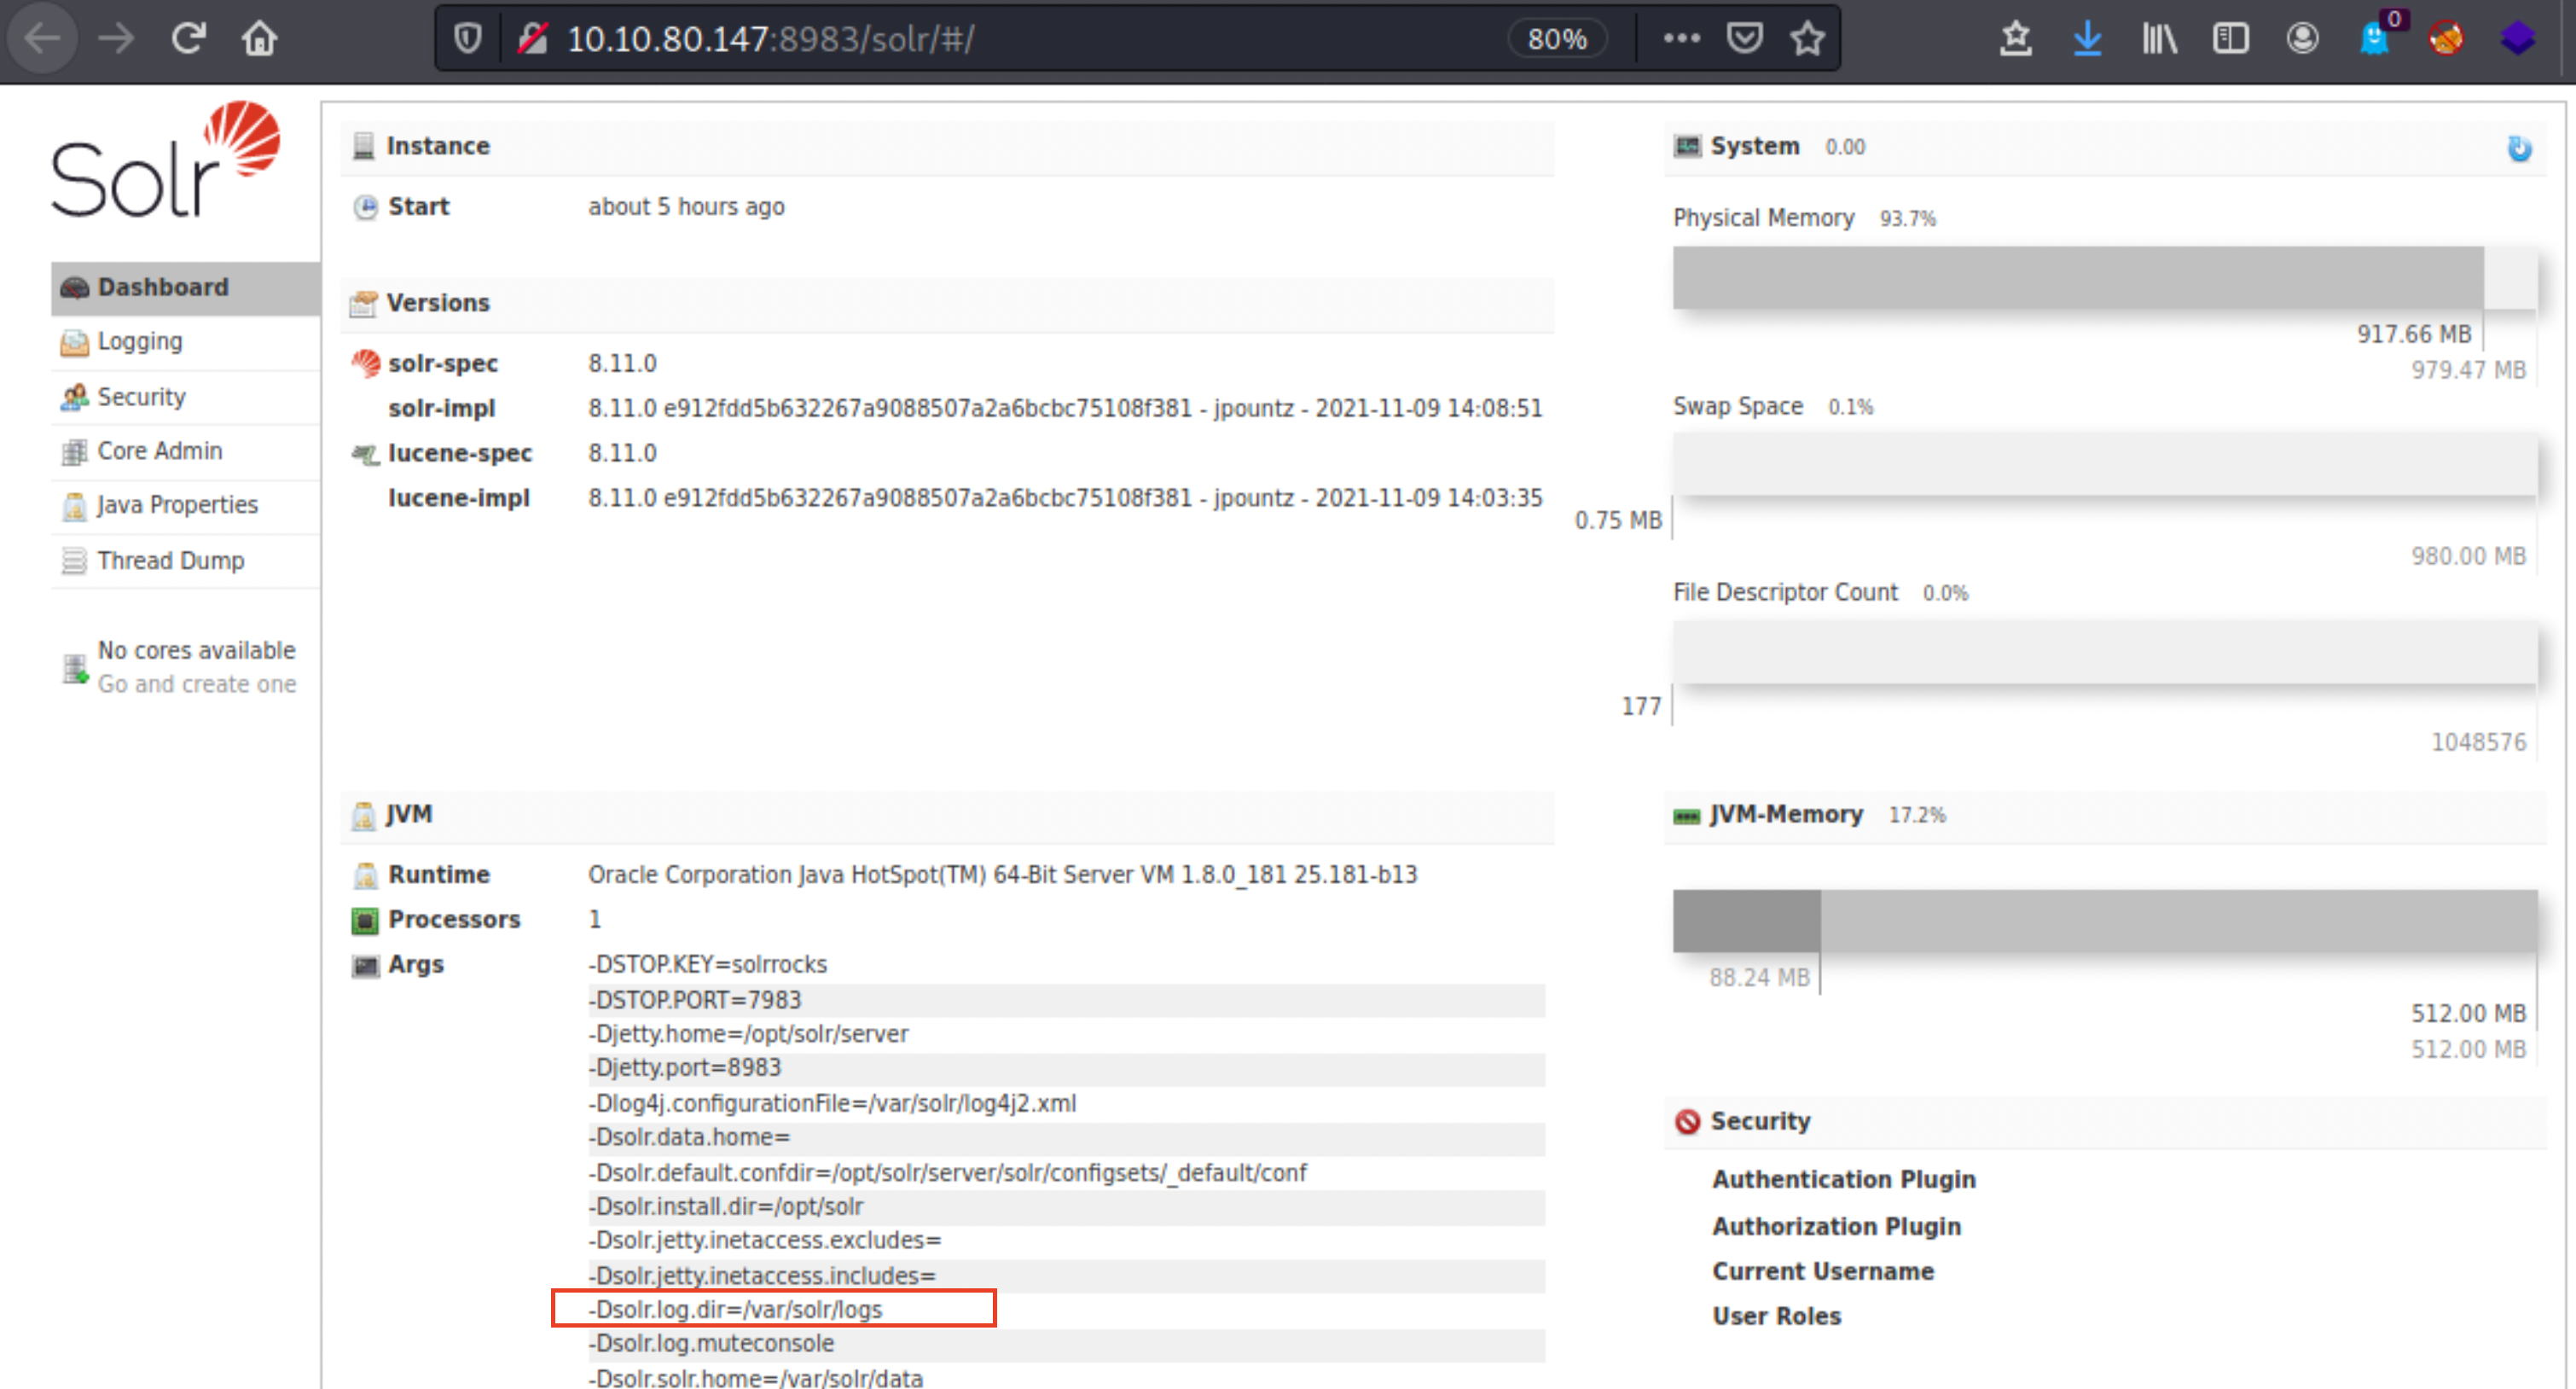Reset the 80% zoom level indicator
2576x1389 pixels.
1557,39
